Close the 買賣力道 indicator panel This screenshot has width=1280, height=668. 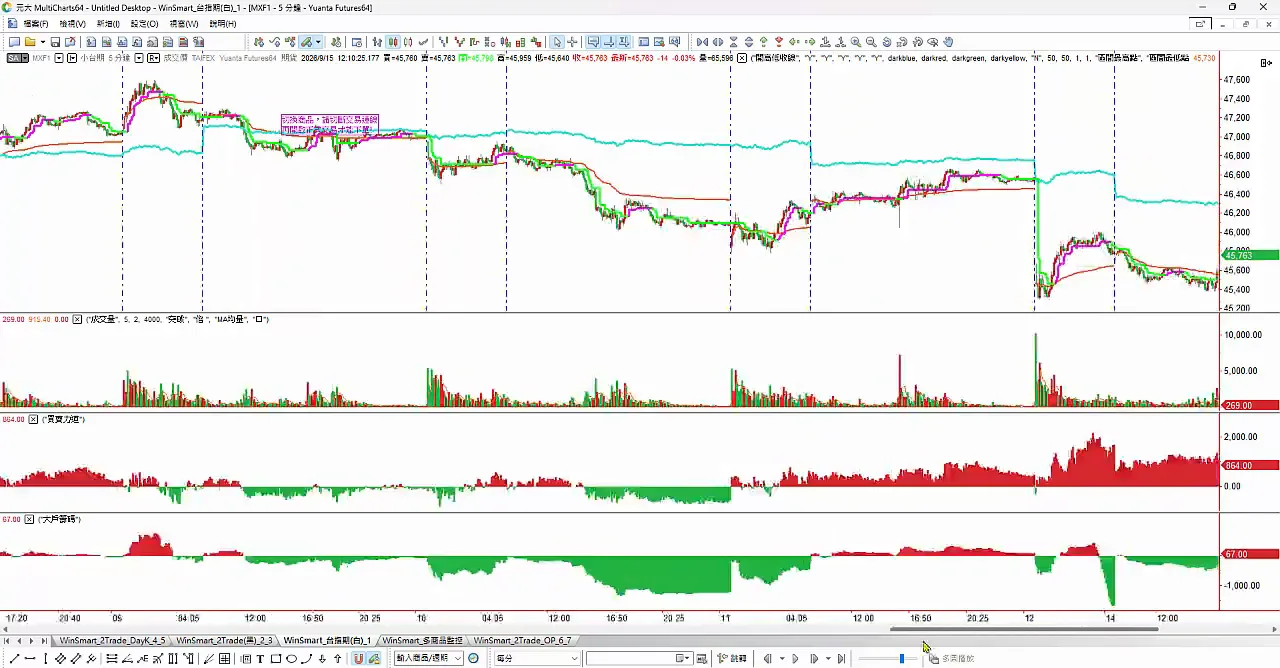(32, 419)
